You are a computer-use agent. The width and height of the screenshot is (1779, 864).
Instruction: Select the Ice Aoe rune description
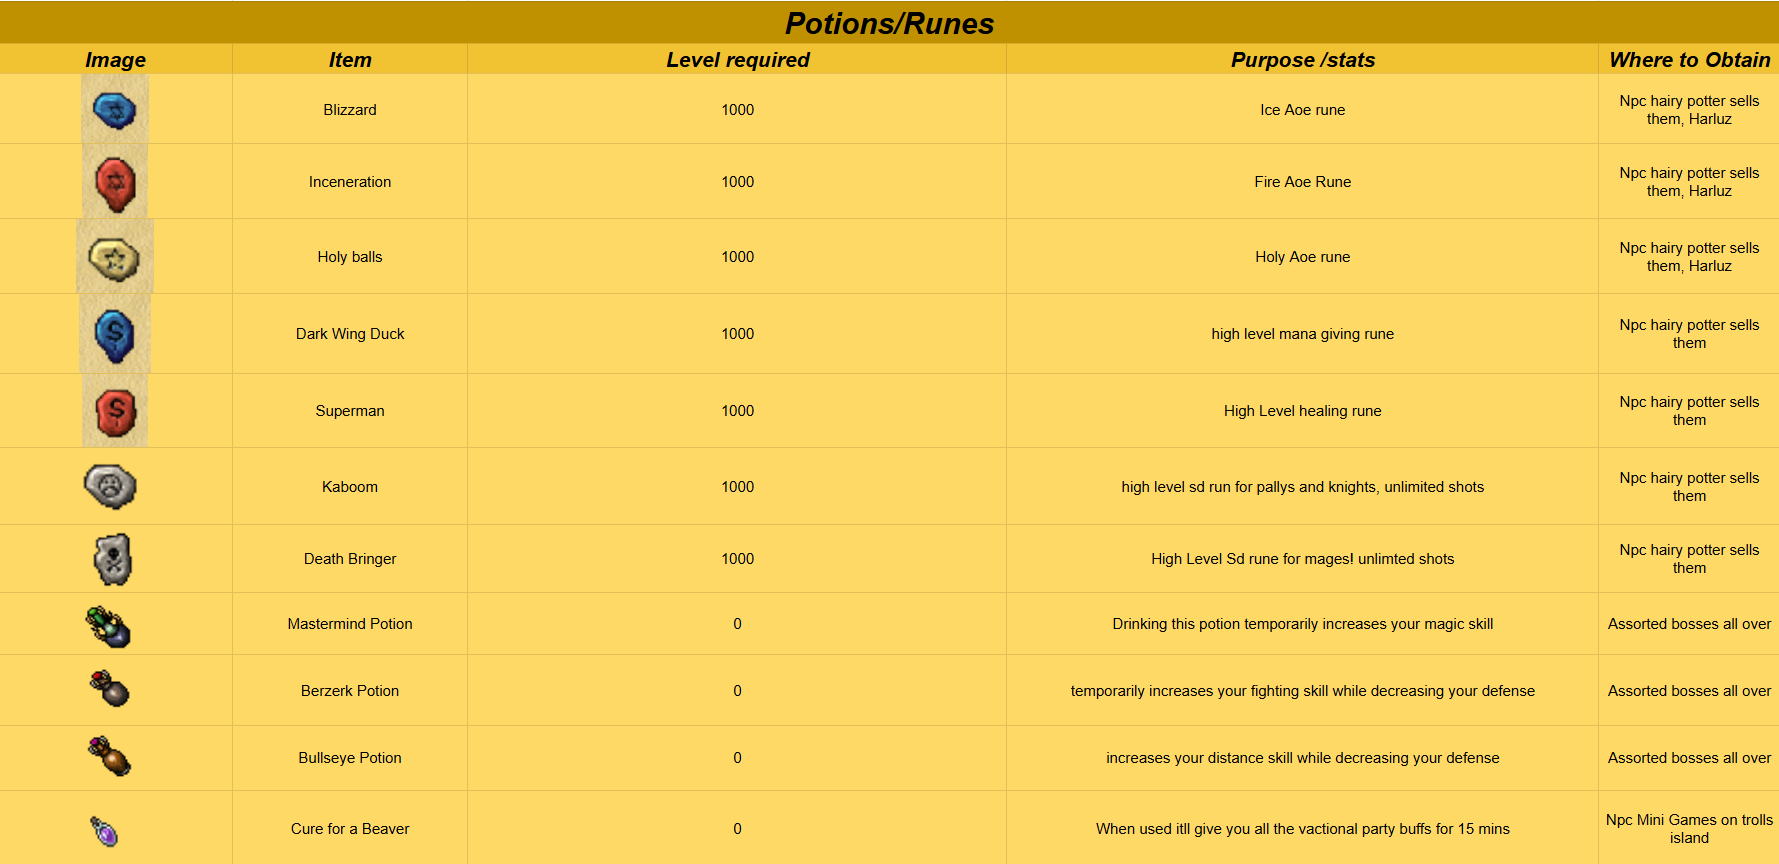pyautogui.click(x=1303, y=110)
